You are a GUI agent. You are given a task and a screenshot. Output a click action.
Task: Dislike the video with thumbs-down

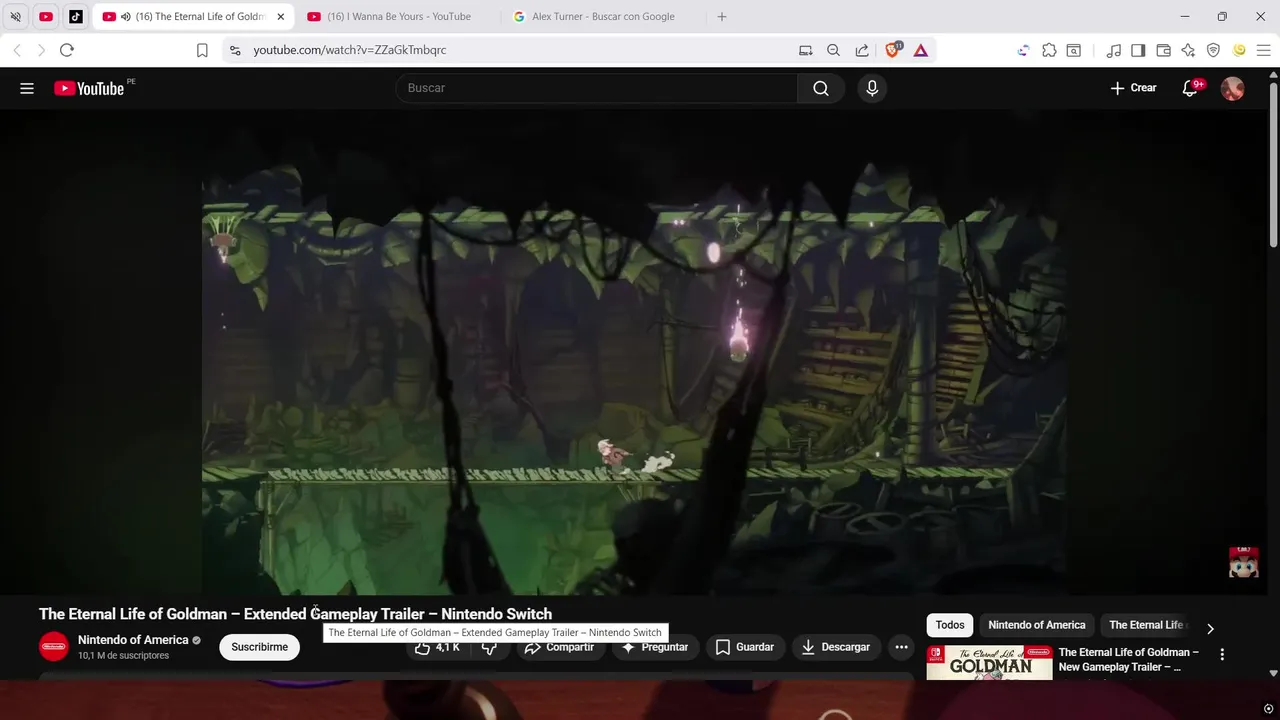[489, 647]
